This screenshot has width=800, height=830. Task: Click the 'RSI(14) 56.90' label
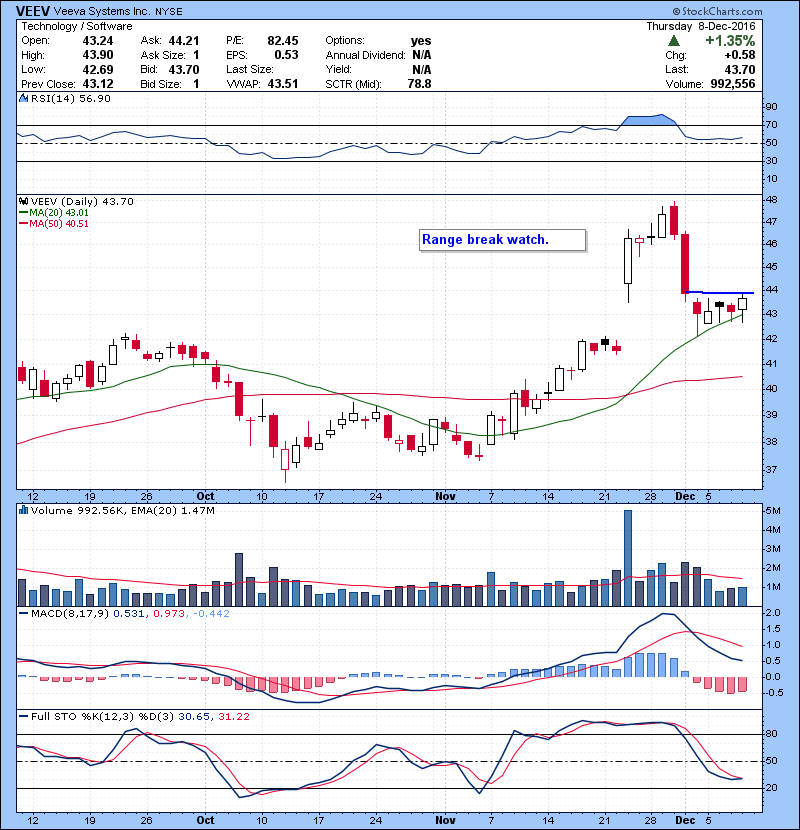tap(71, 98)
